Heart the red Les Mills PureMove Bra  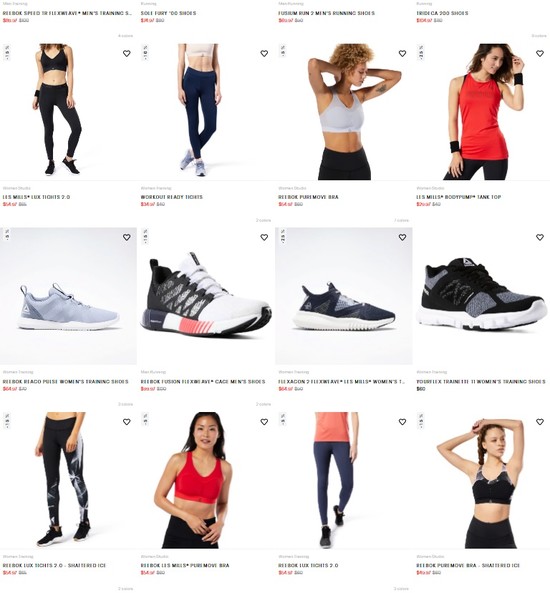[x=264, y=422]
